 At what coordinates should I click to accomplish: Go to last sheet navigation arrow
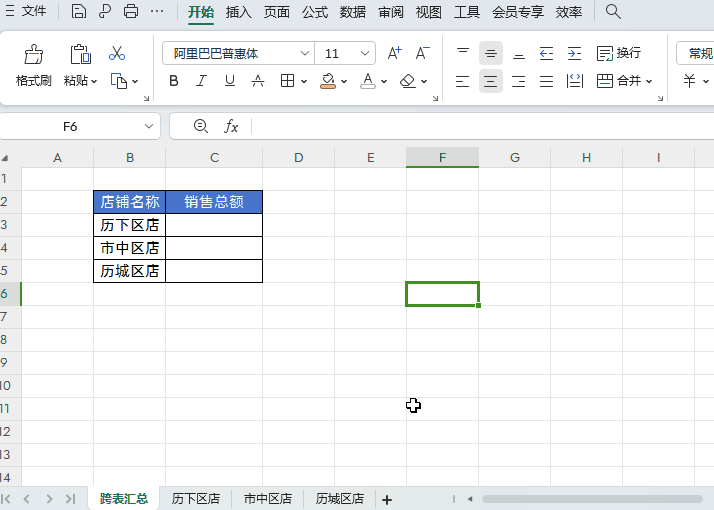(x=70, y=499)
